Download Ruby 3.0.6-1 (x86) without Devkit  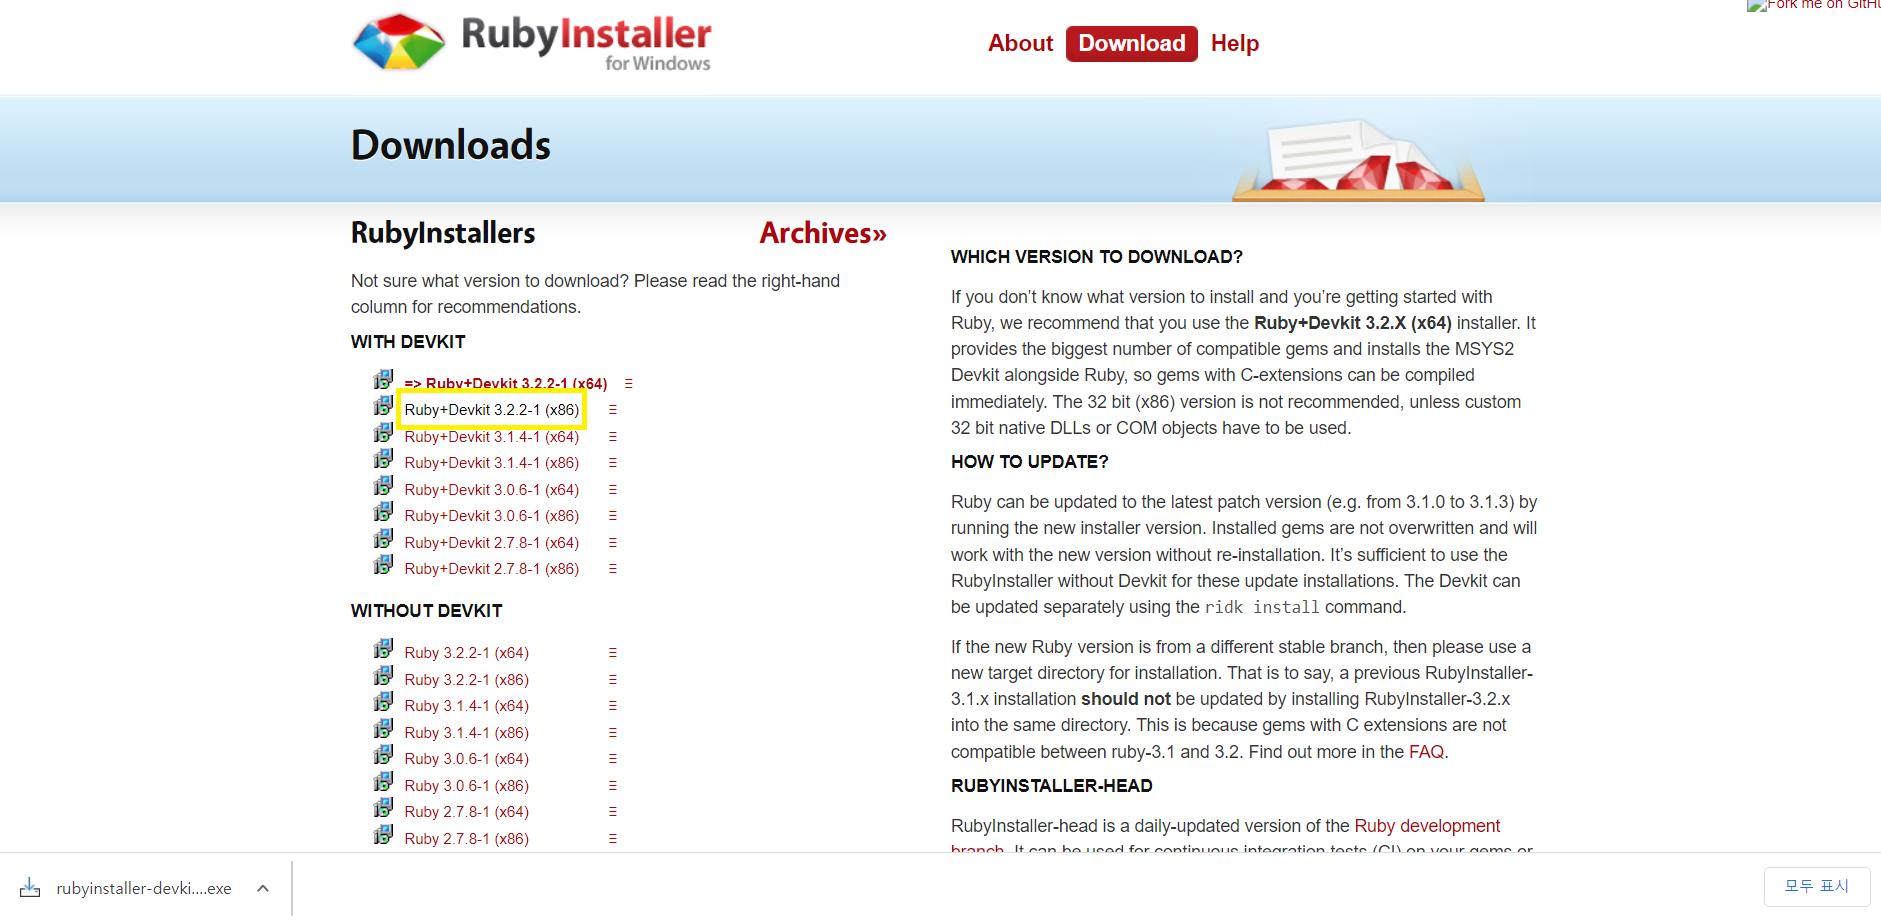click(467, 786)
